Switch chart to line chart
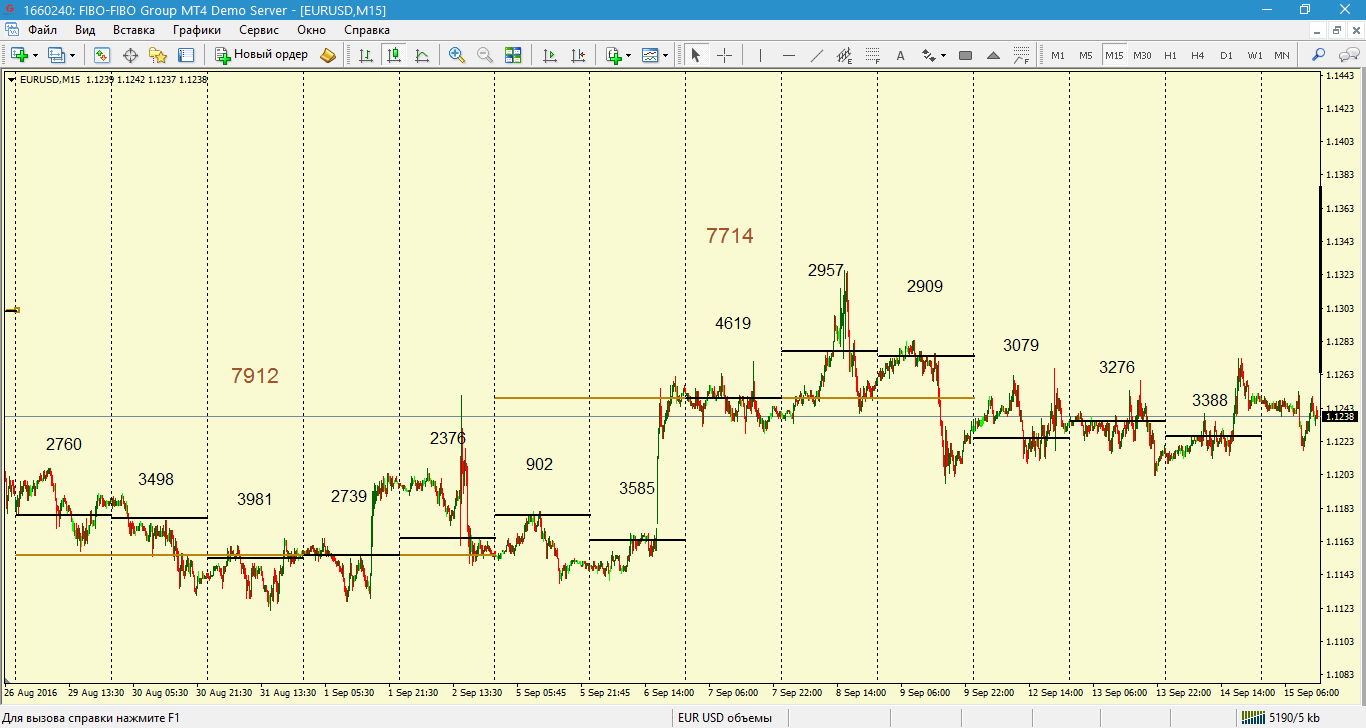 [422, 55]
